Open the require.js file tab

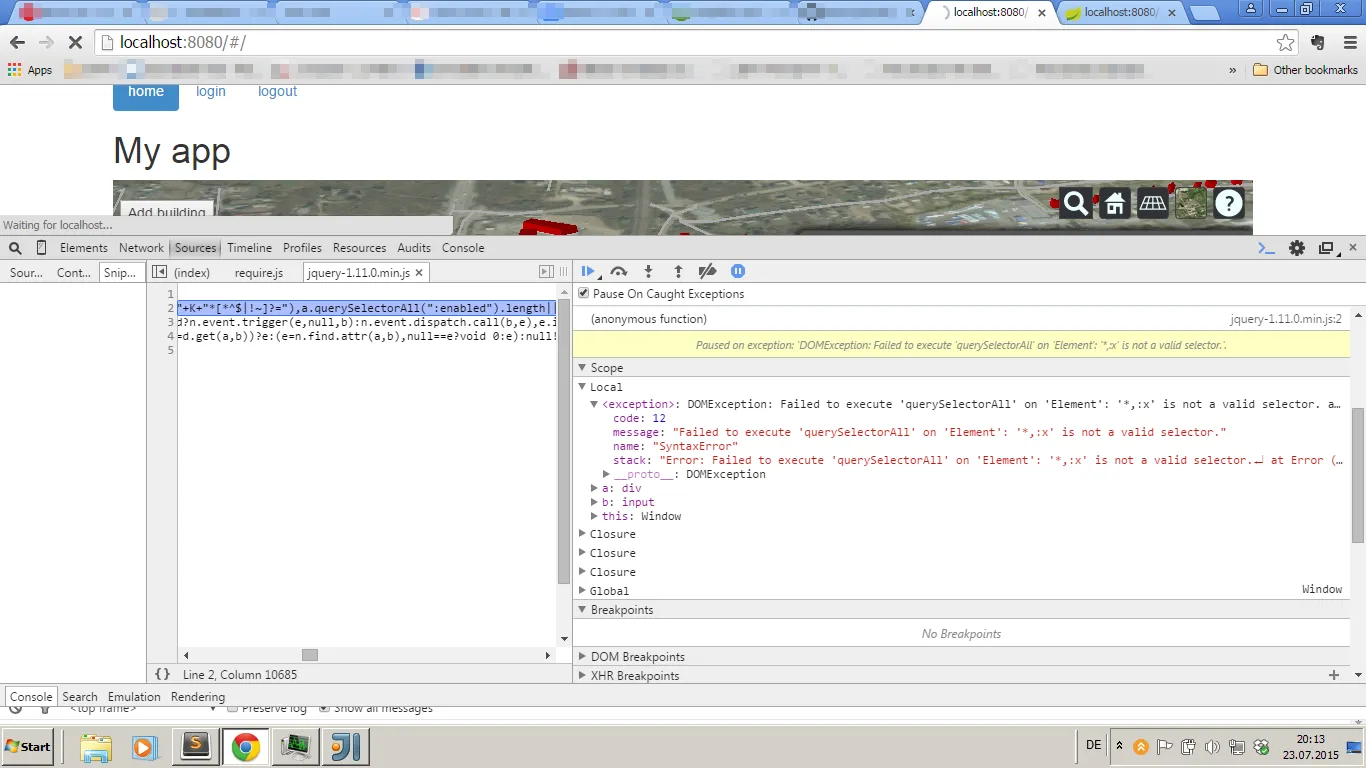(x=258, y=273)
